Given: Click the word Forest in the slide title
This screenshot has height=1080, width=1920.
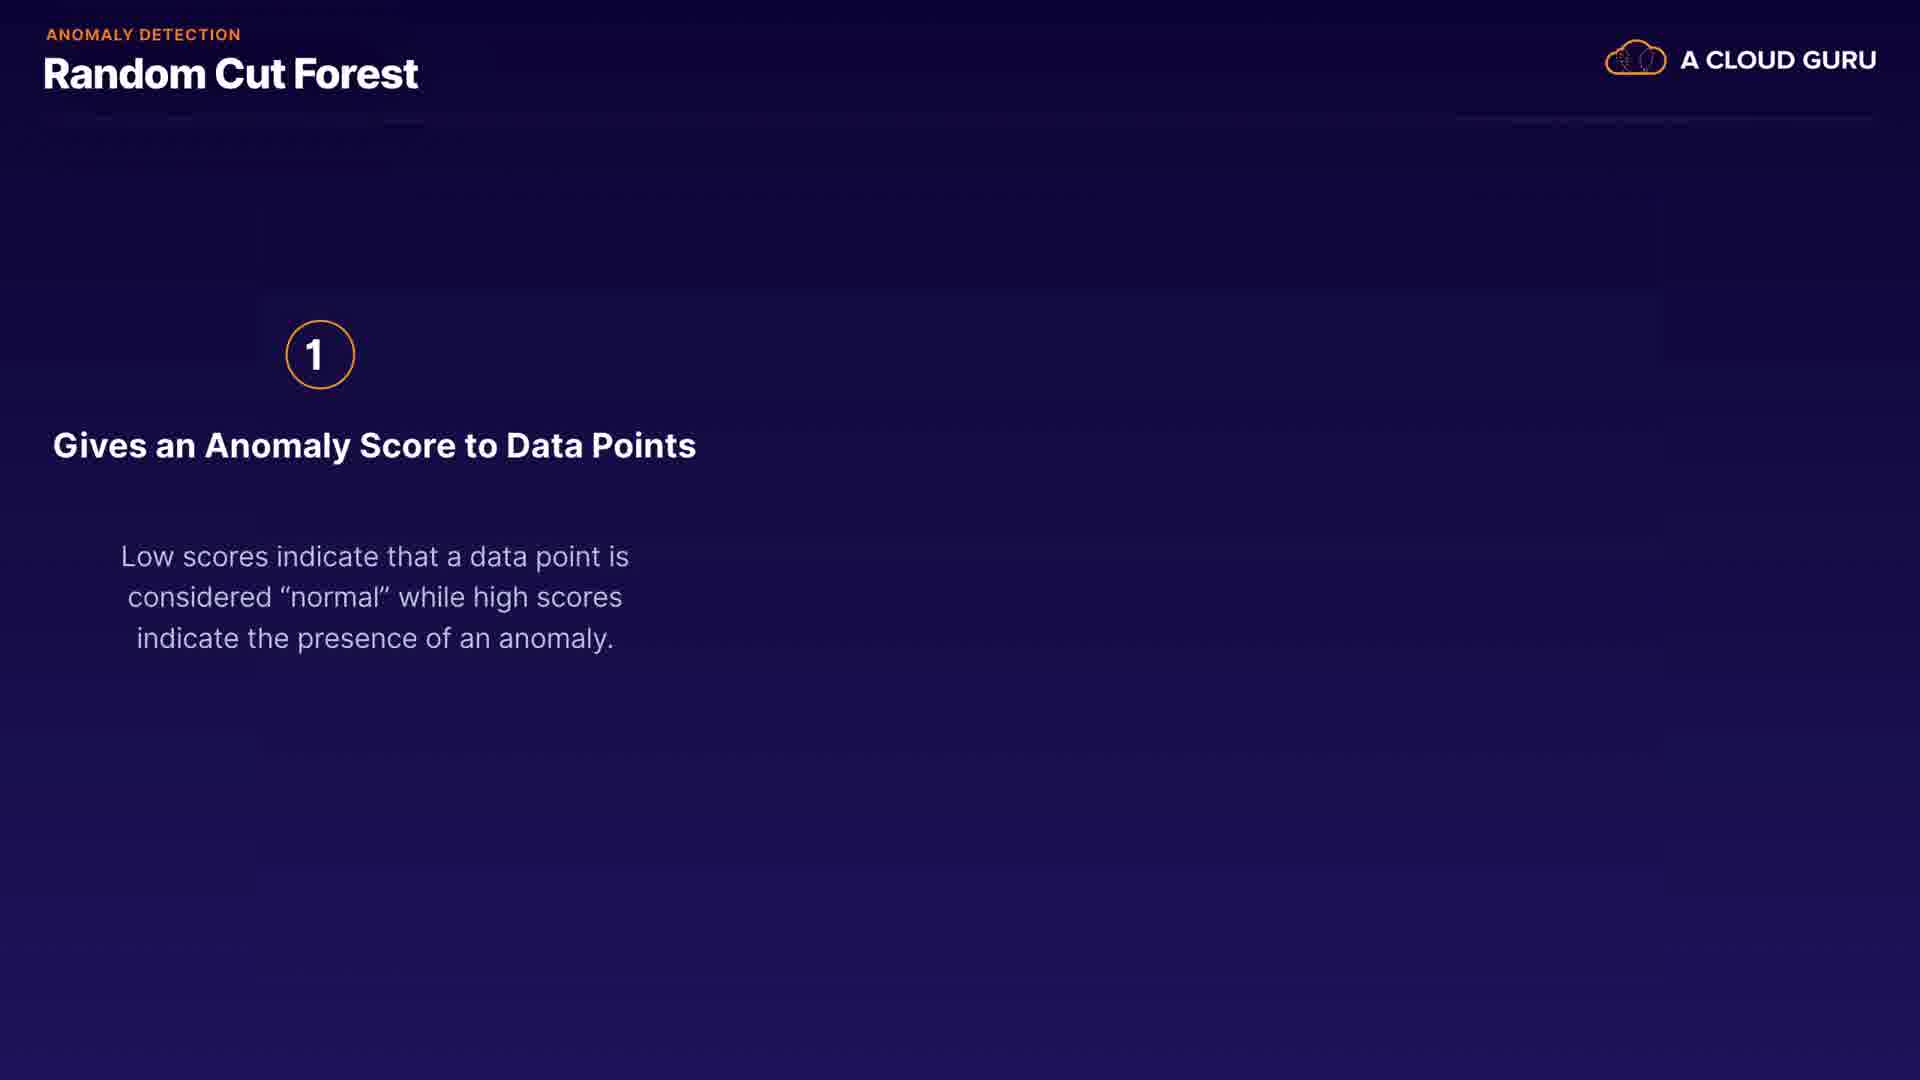Looking at the screenshot, I should point(355,74).
